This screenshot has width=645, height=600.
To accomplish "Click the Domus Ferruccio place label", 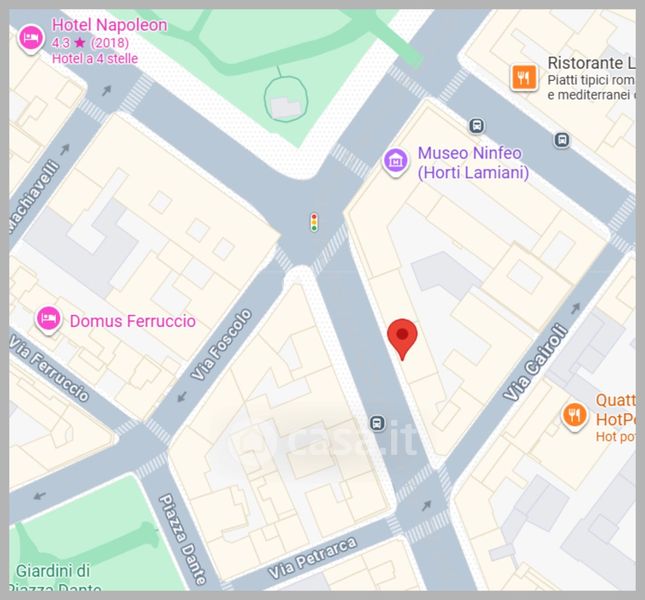I will [132, 321].
